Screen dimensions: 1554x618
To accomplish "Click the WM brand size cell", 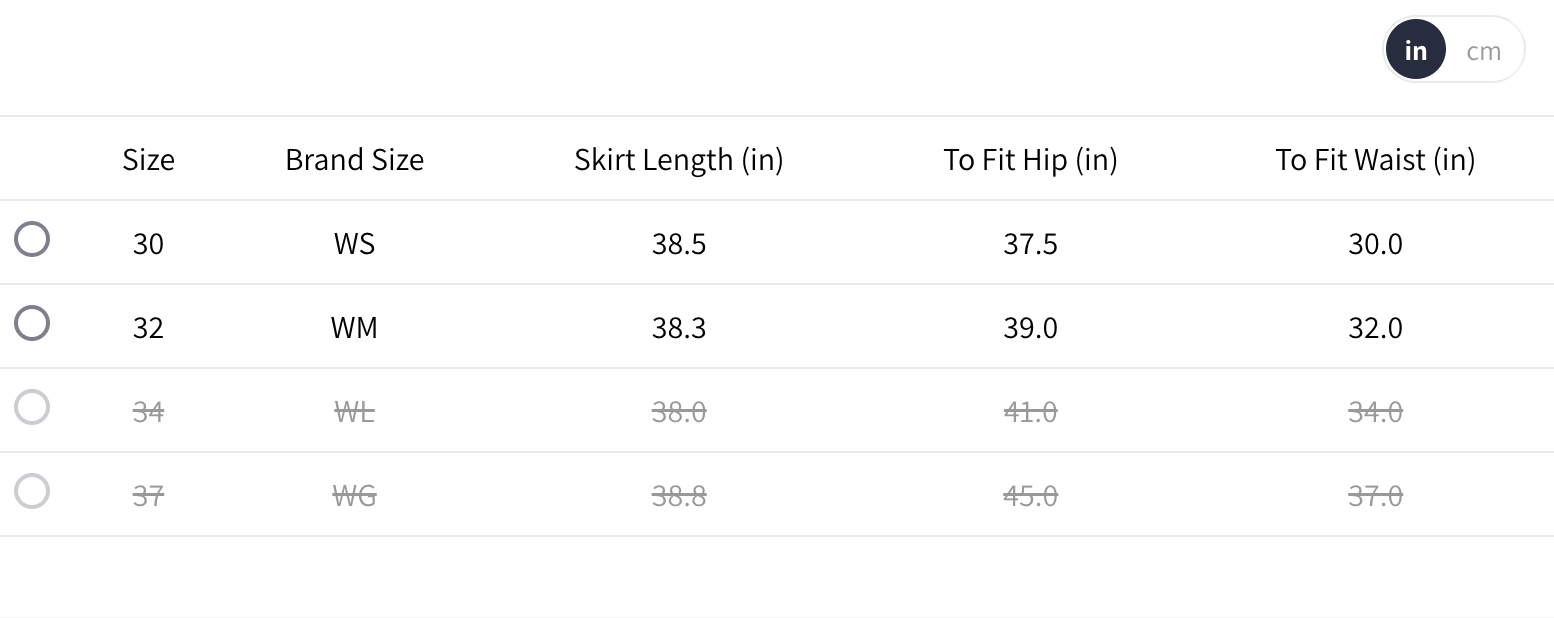I will pos(354,328).
